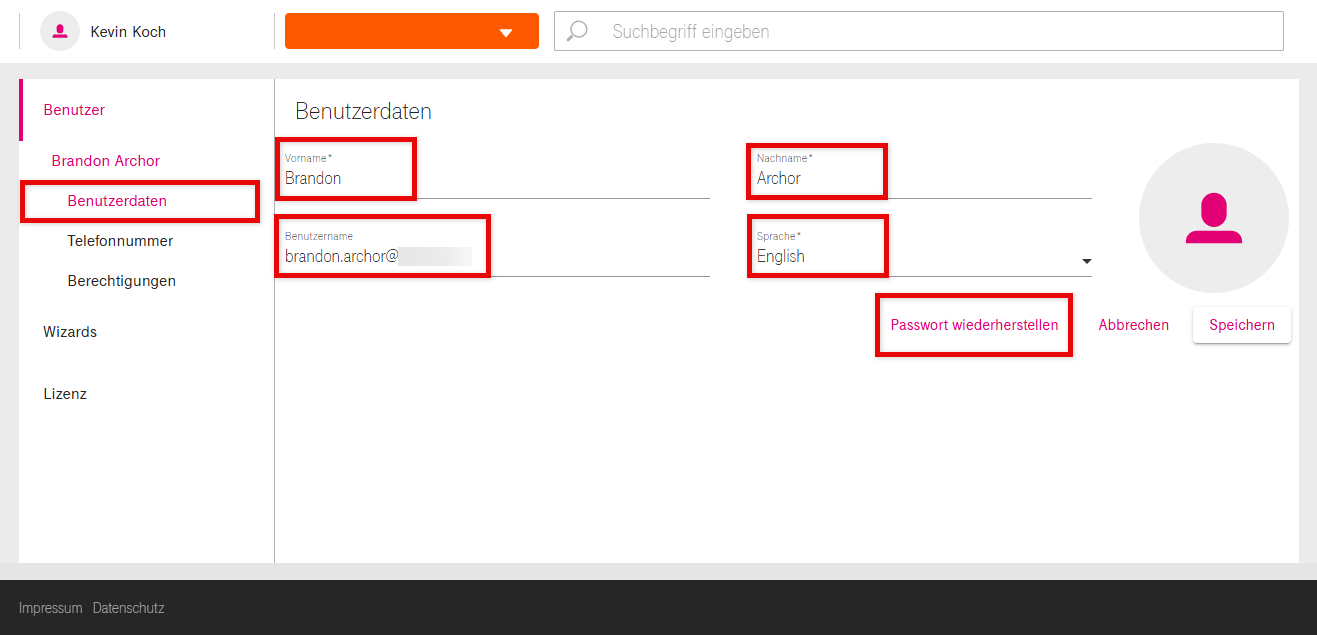Open the Berechtigungen page
Screen dimensions: 1317x635
click(121, 281)
